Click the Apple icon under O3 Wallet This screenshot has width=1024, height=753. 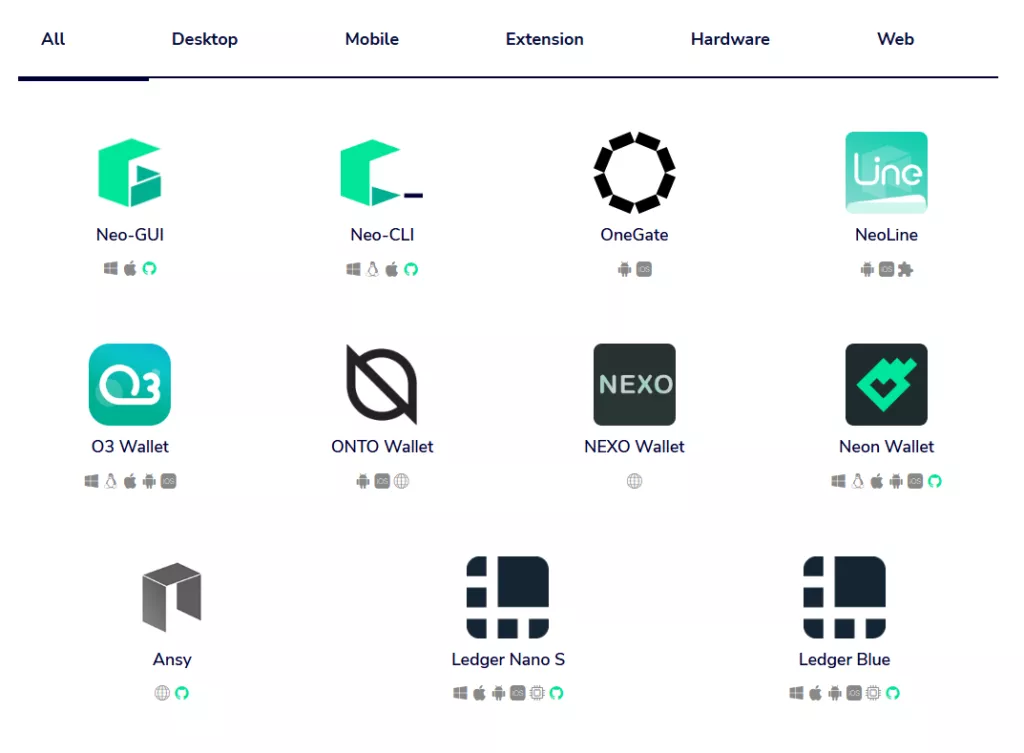coord(130,481)
